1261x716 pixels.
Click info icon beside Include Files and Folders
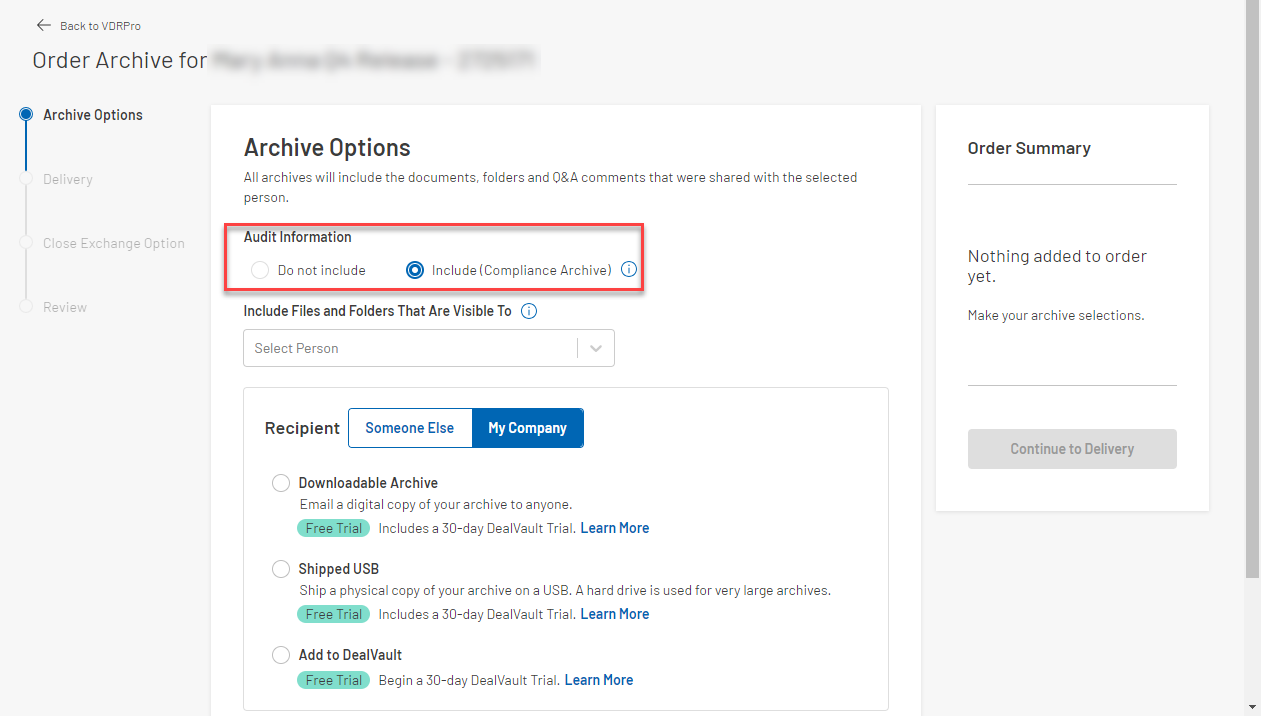(528, 311)
